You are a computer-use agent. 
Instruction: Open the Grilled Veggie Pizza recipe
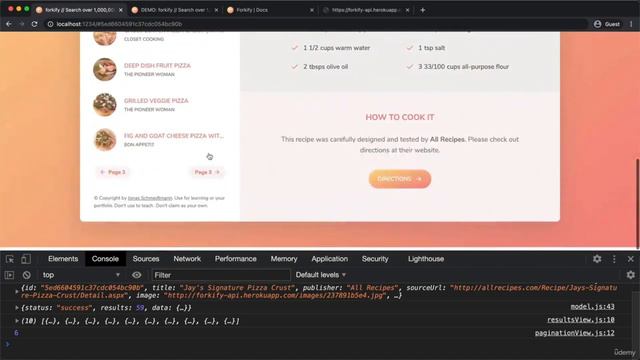click(156, 100)
